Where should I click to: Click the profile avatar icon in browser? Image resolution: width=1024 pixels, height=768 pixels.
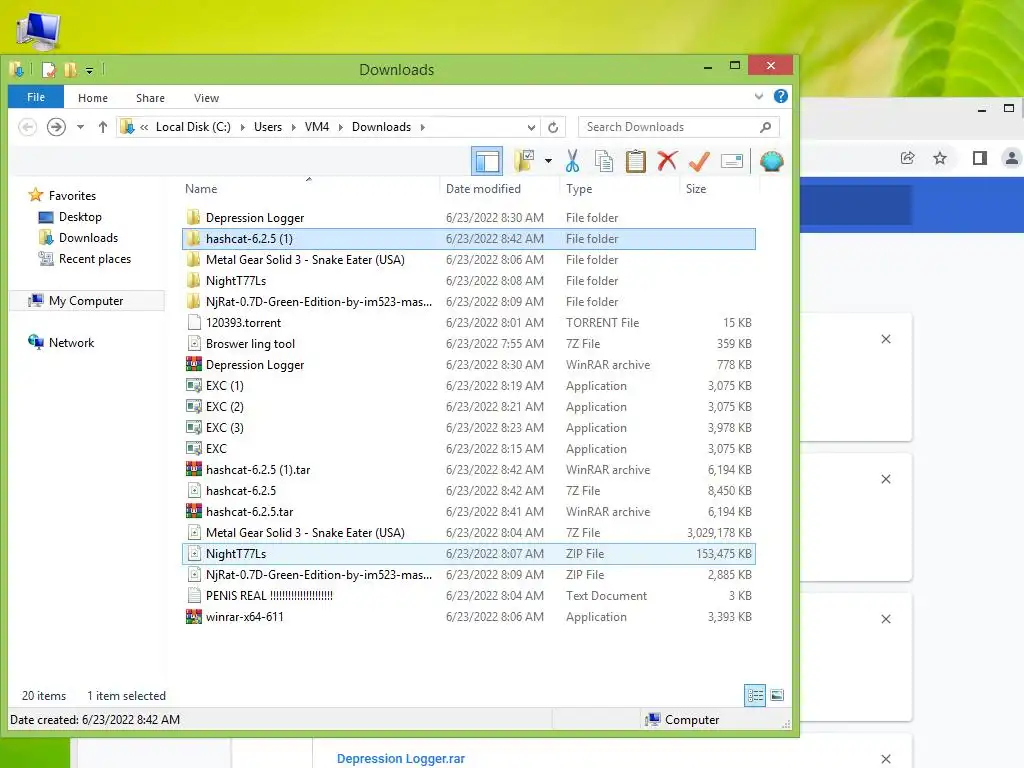[x=1012, y=158]
